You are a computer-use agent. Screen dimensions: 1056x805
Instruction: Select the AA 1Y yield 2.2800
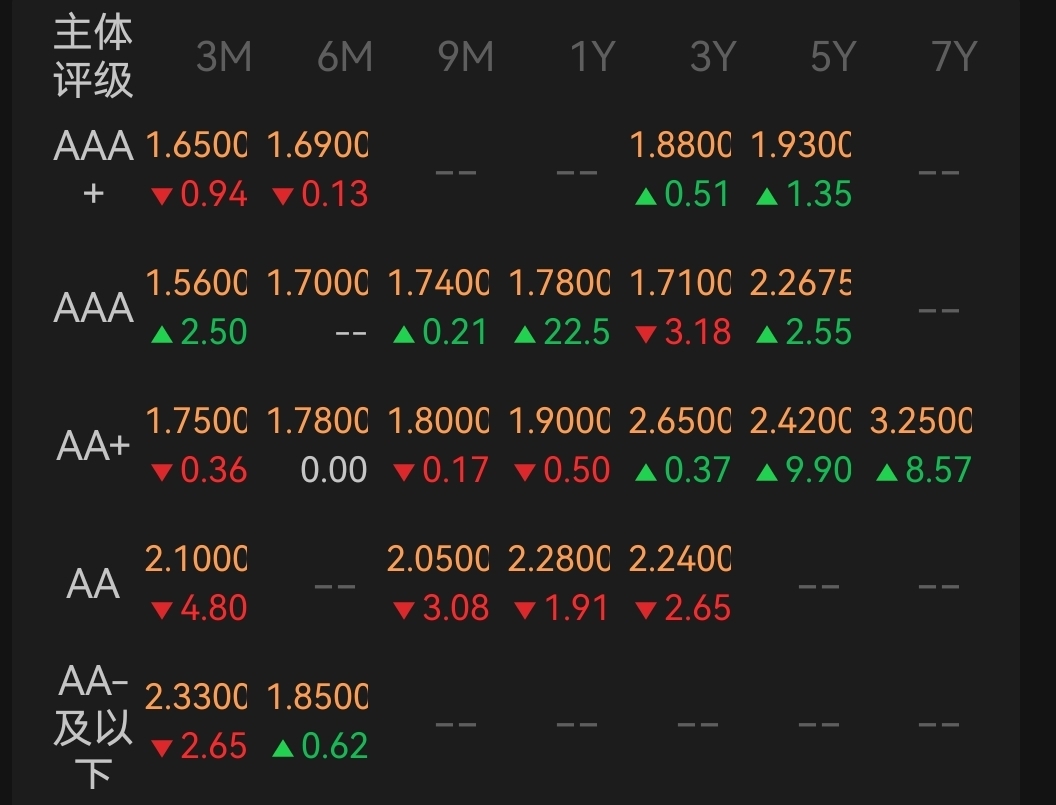point(558,560)
